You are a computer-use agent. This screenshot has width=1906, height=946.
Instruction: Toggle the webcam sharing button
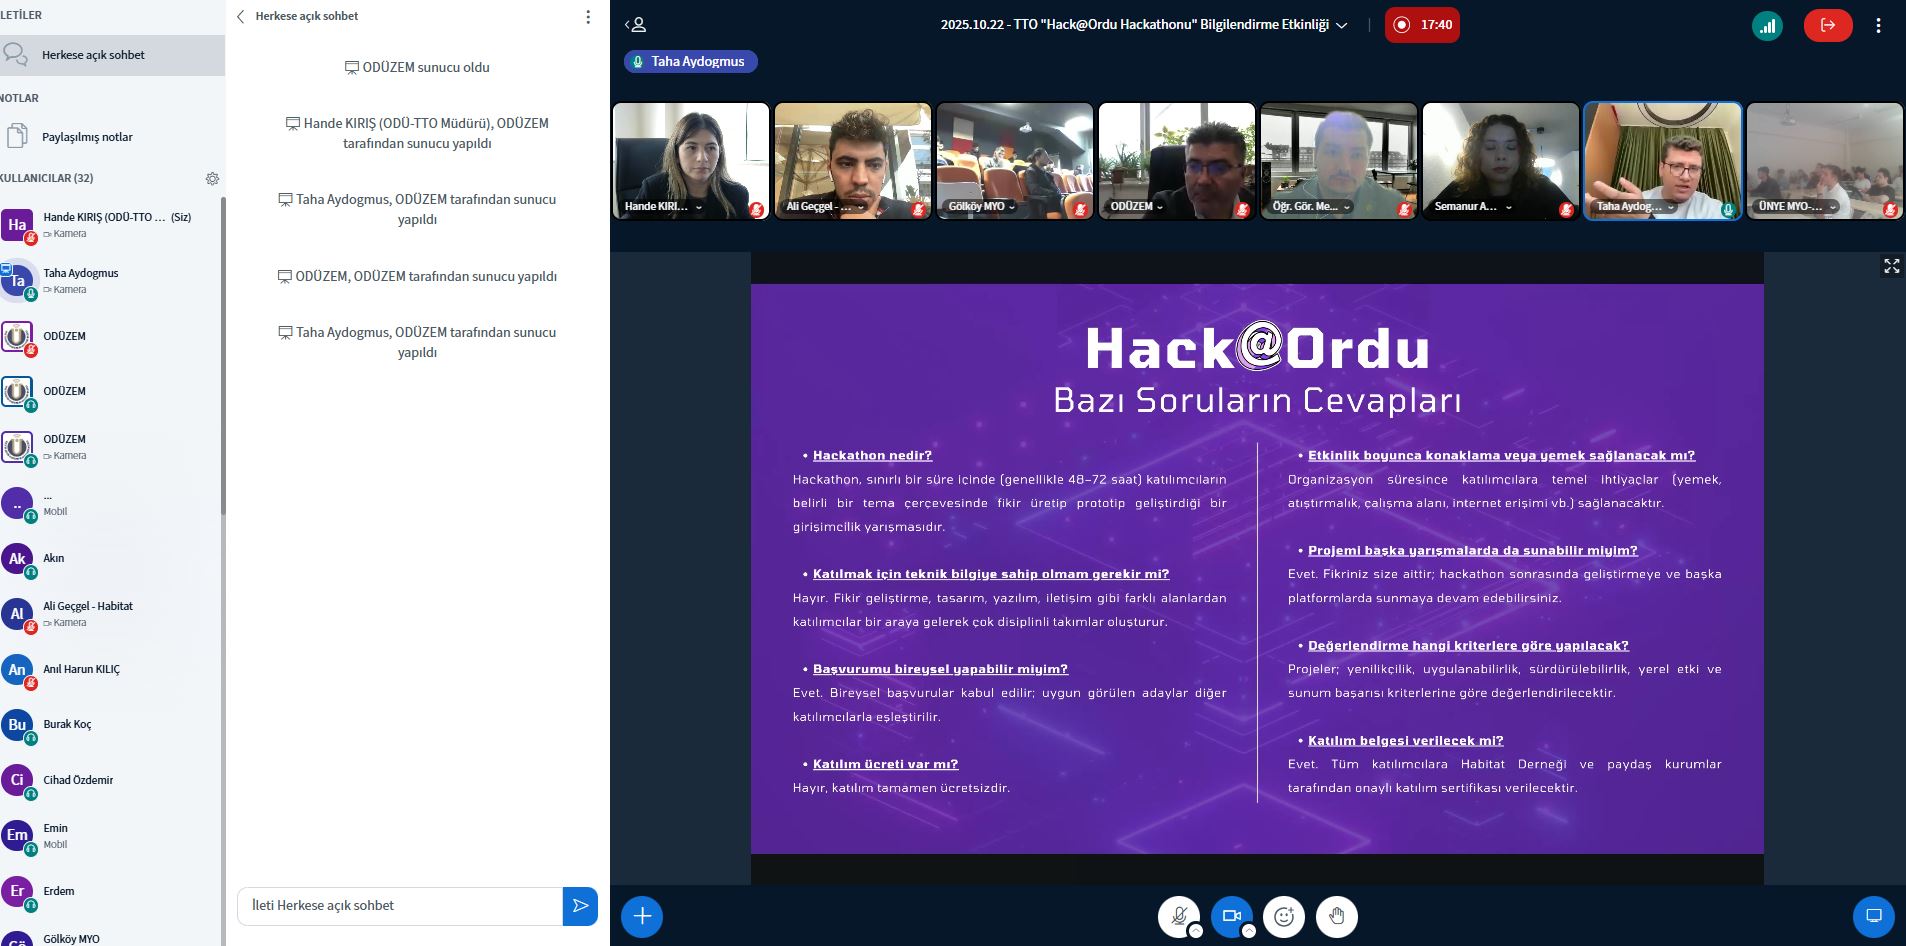pos(1231,916)
